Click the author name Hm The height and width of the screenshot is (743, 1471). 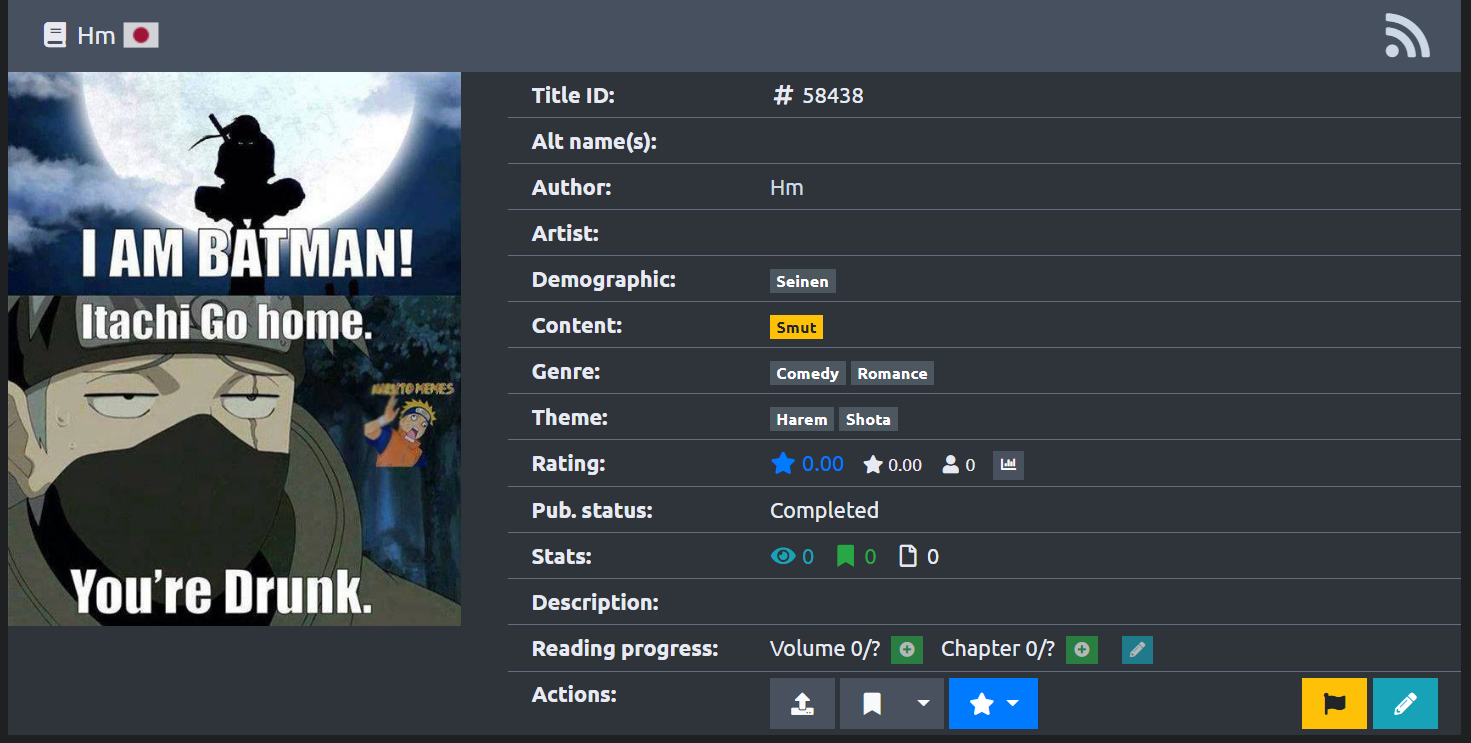786,188
